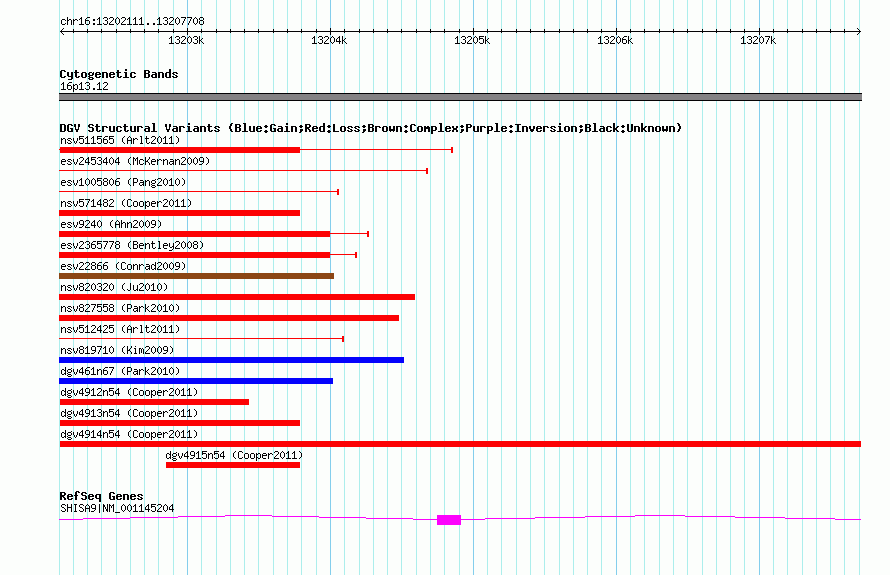890x575 pixels.
Task: Click the dgv4915n54 (Cooper2011) label
Action: 234,455
